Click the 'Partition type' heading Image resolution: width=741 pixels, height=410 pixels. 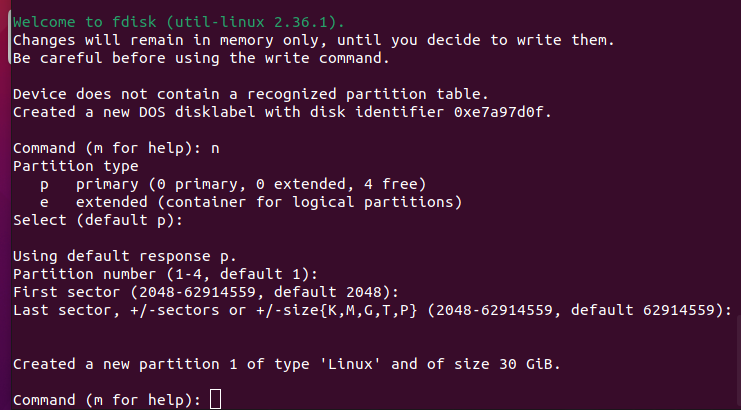point(76,166)
